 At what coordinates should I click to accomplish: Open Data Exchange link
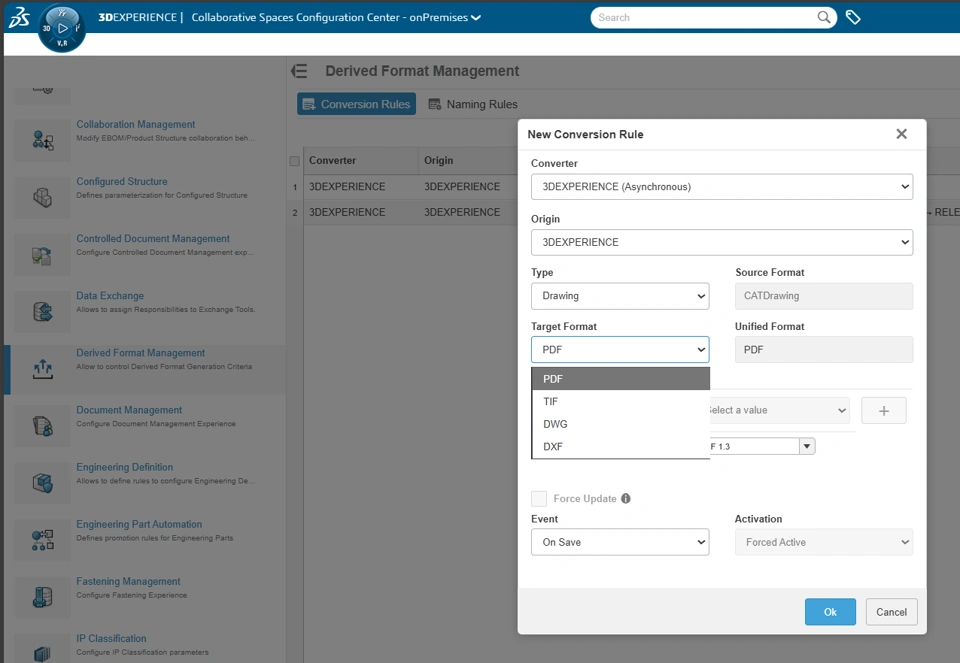tap(110, 296)
